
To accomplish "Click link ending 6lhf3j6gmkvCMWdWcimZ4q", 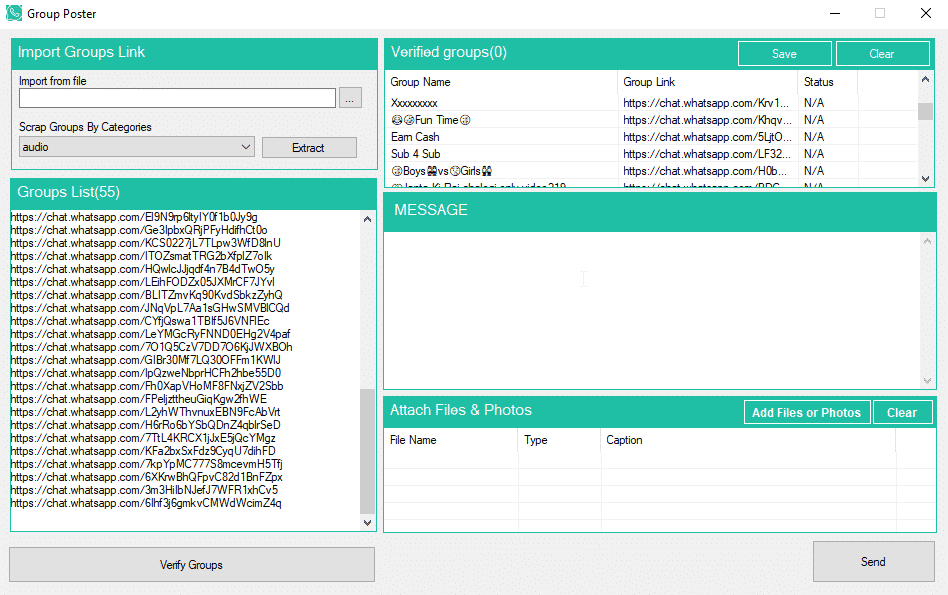I will [x=146, y=503].
